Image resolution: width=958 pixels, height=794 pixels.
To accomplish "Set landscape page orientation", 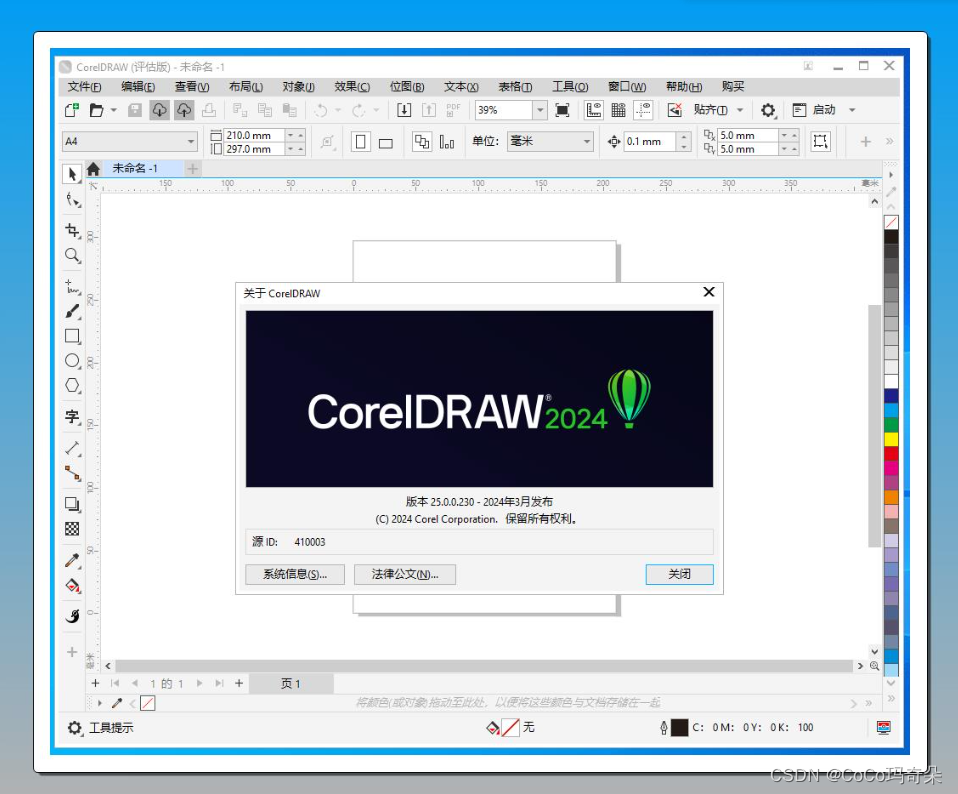I will point(386,142).
